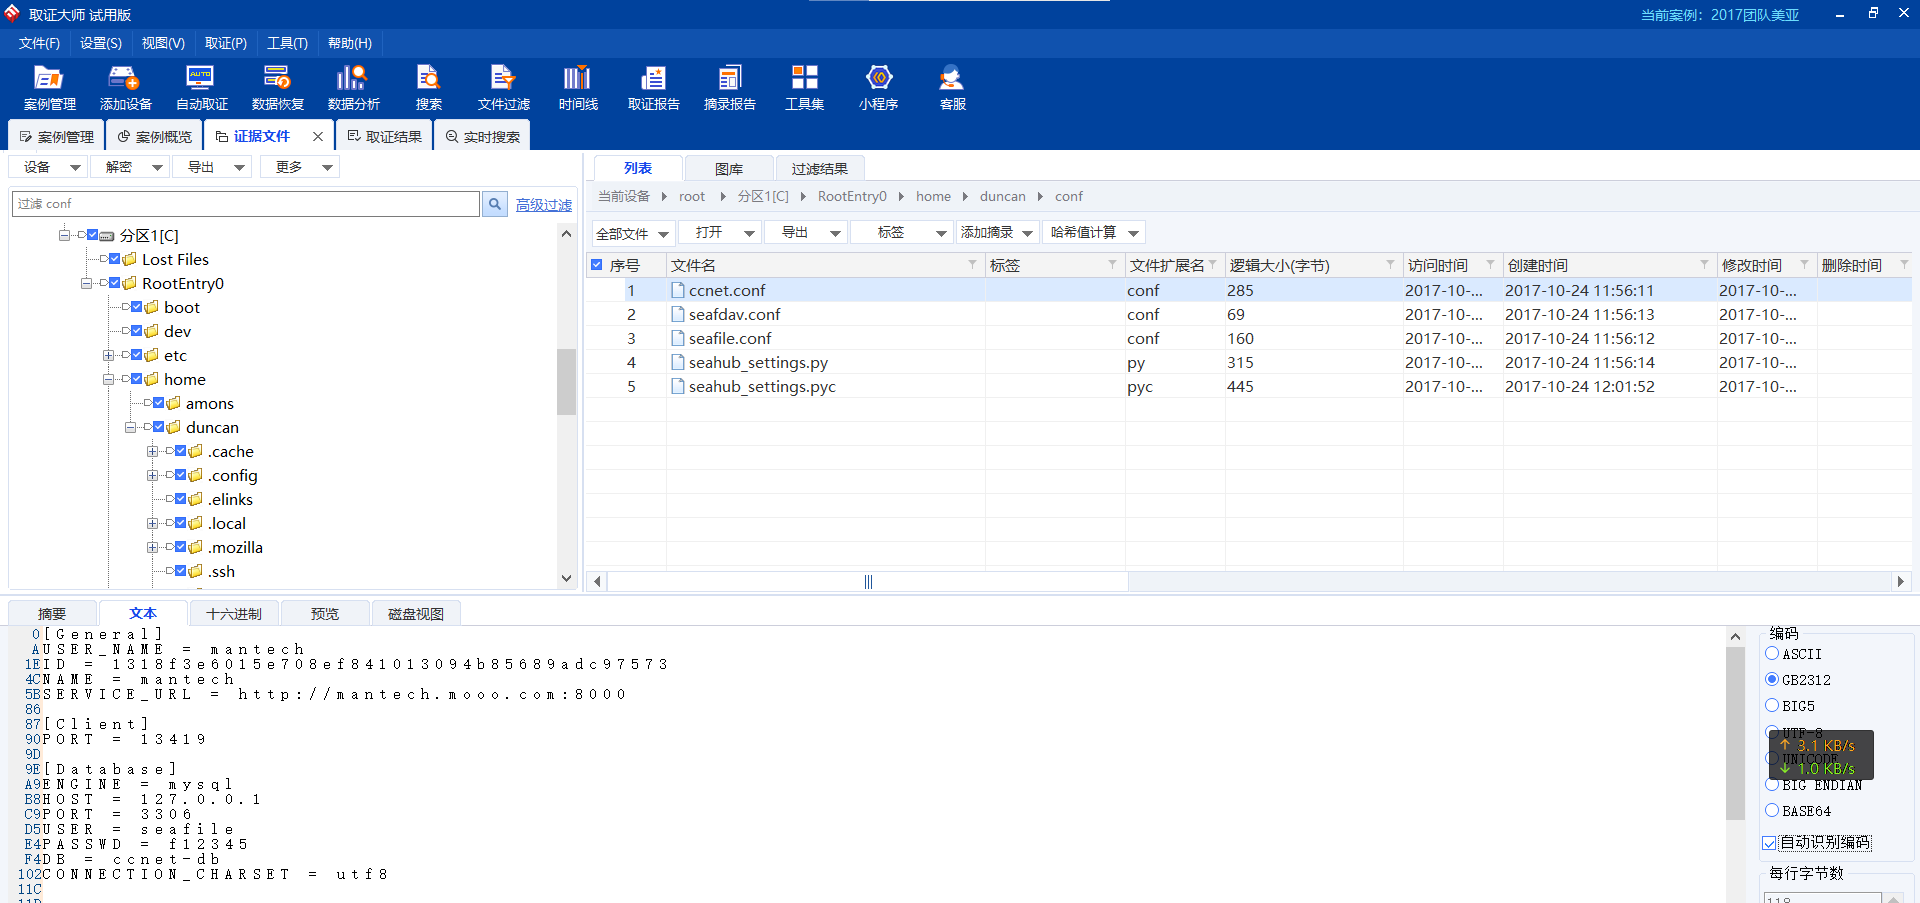Screen dimensions: 1920x903
Task: Switch to the 图库 tab
Action: click(729, 168)
